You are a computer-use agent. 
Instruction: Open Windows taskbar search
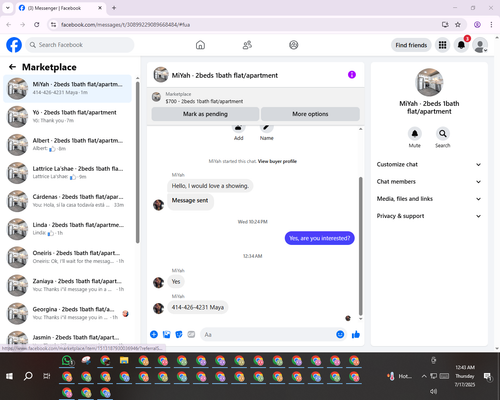click(x=28, y=376)
